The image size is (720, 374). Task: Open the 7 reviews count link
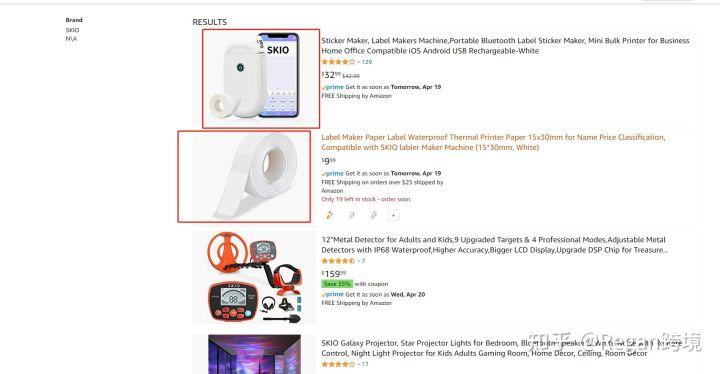click(x=363, y=261)
